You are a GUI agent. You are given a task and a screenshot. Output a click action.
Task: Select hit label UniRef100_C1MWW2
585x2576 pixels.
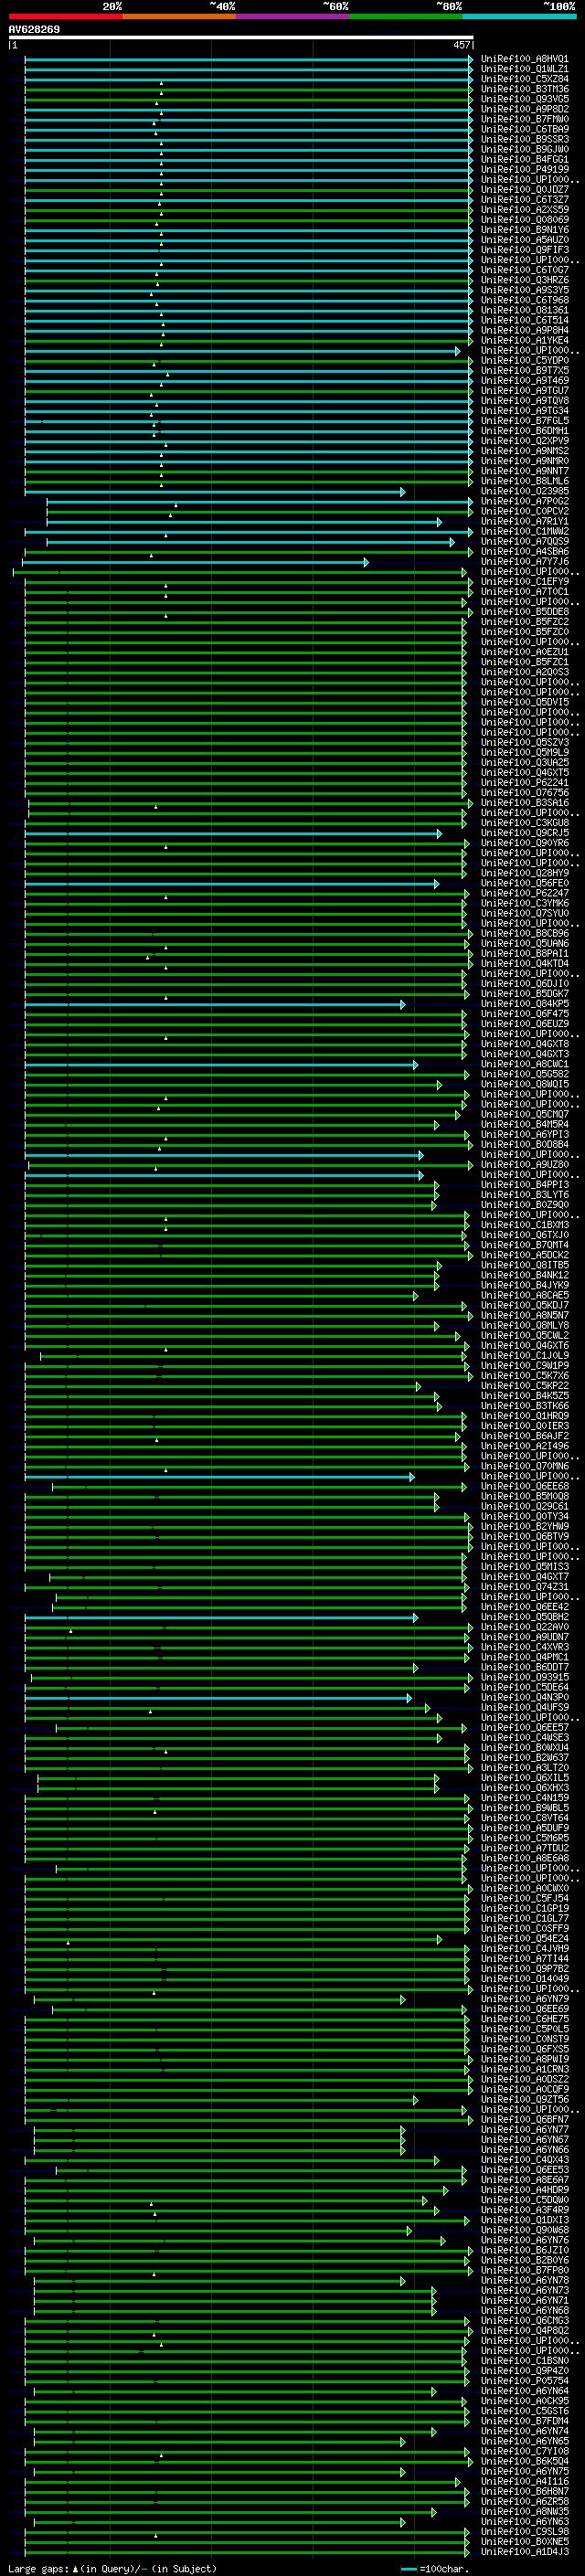524,532
